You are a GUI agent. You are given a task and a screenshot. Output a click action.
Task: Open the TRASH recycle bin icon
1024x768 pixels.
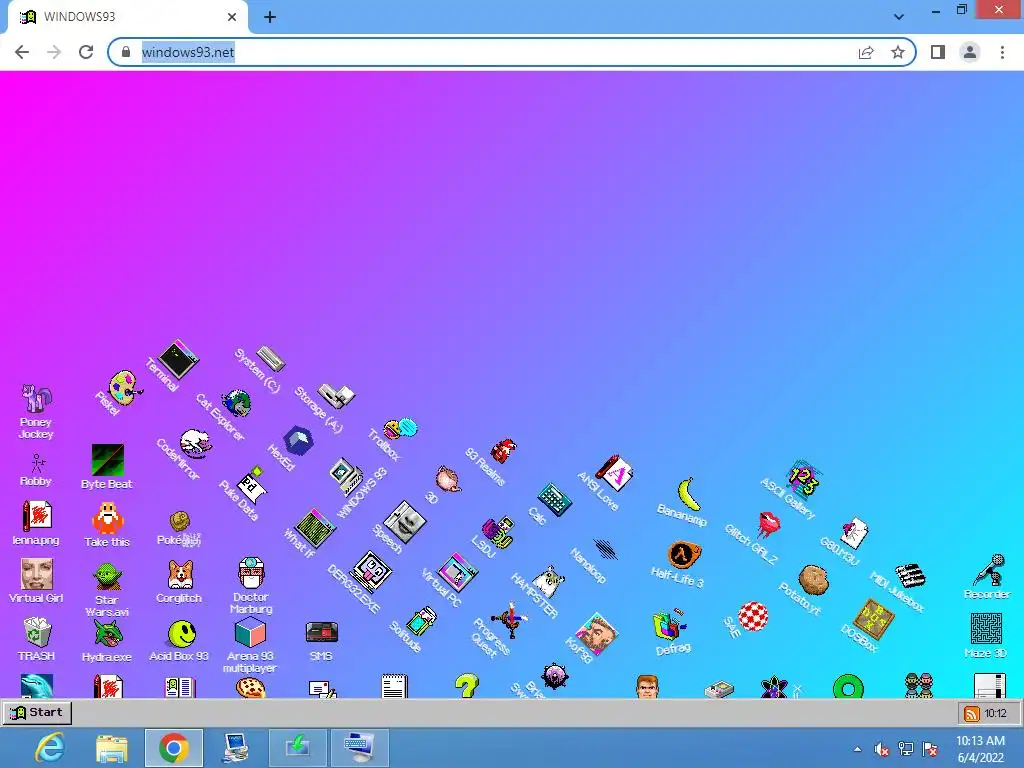(37, 632)
